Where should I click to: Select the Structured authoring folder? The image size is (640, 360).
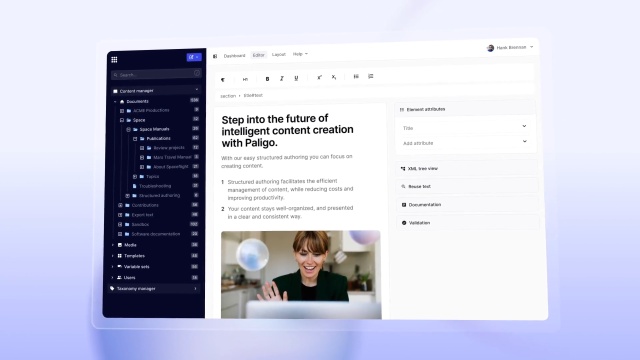pyautogui.click(x=159, y=195)
